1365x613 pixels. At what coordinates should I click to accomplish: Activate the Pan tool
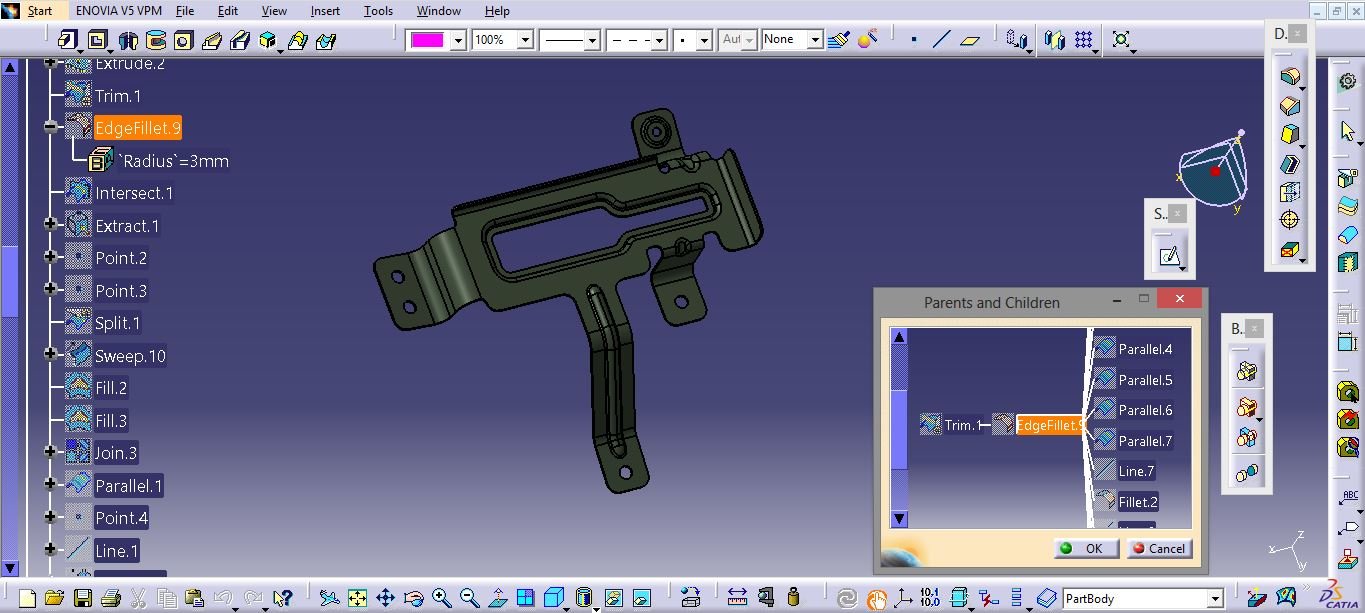(388, 599)
